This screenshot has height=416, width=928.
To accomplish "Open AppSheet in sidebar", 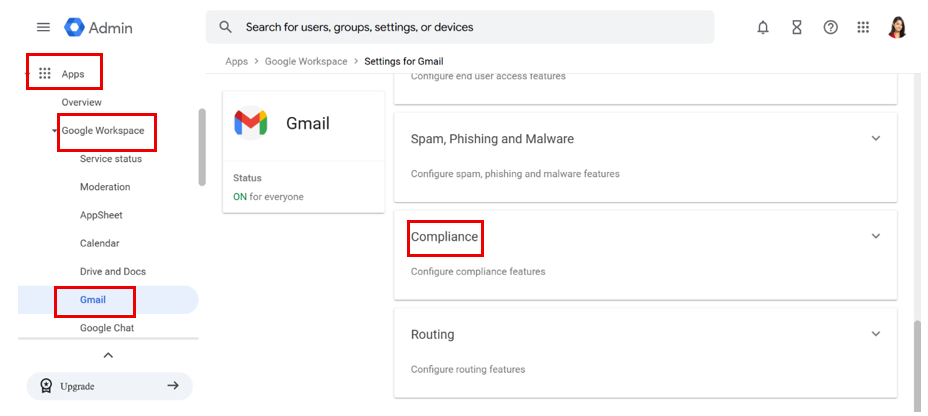I will point(101,215).
